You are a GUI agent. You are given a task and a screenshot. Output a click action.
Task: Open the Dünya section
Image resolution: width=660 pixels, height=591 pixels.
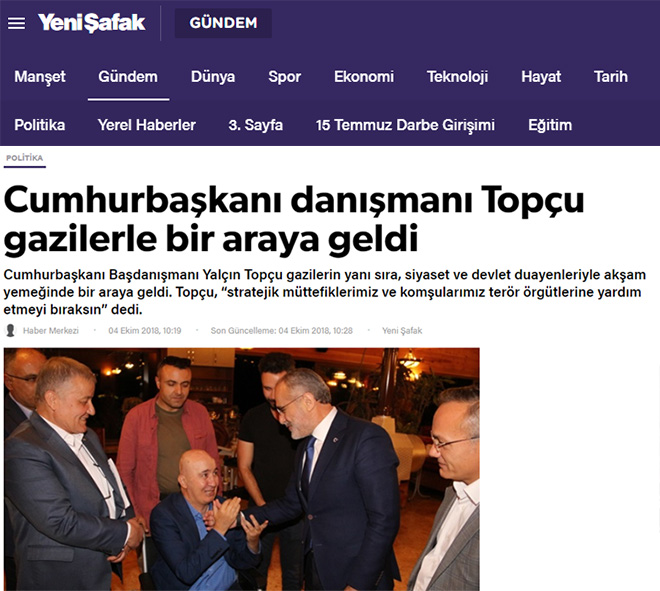pyautogui.click(x=213, y=77)
